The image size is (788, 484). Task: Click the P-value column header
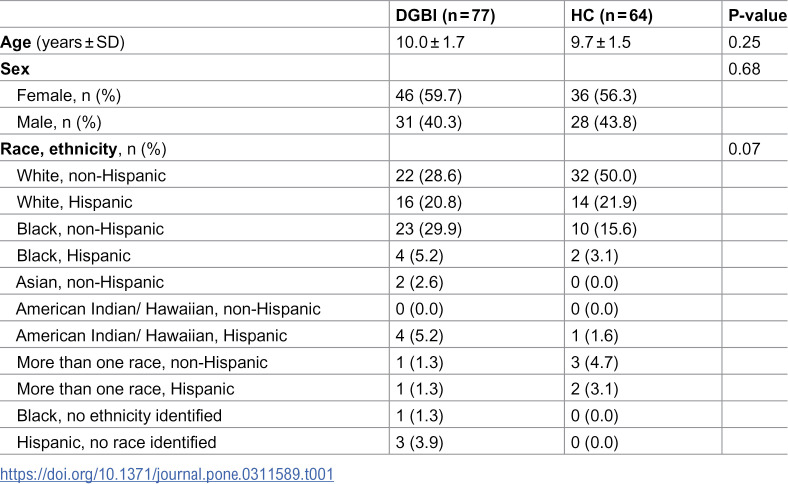pos(757,16)
